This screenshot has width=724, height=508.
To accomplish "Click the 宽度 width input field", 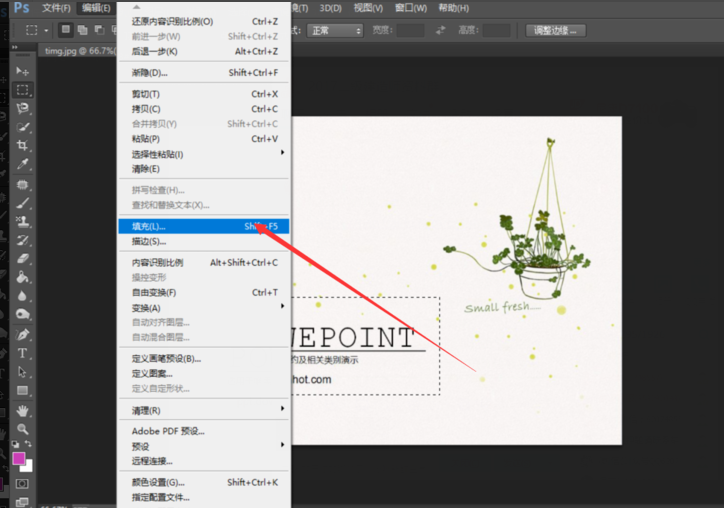I will pyautogui.click(x=411, y=31).
